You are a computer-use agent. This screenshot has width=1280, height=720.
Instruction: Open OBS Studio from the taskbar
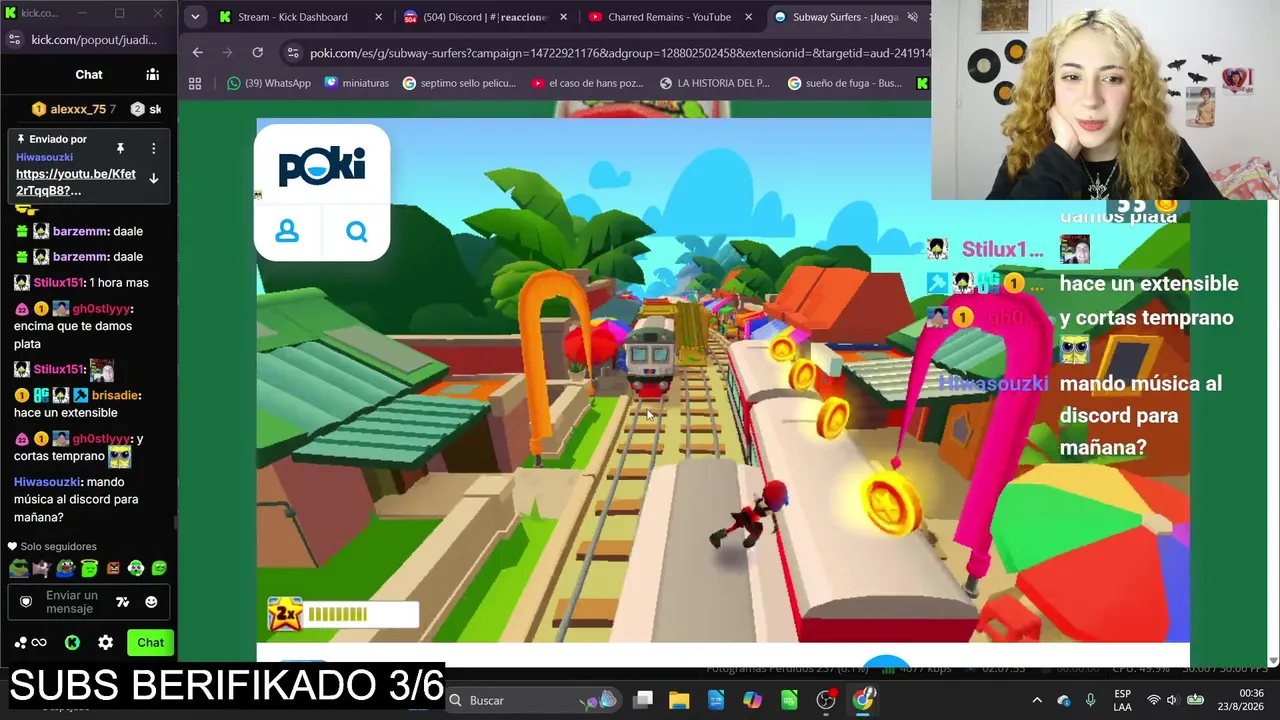[826, 700]
